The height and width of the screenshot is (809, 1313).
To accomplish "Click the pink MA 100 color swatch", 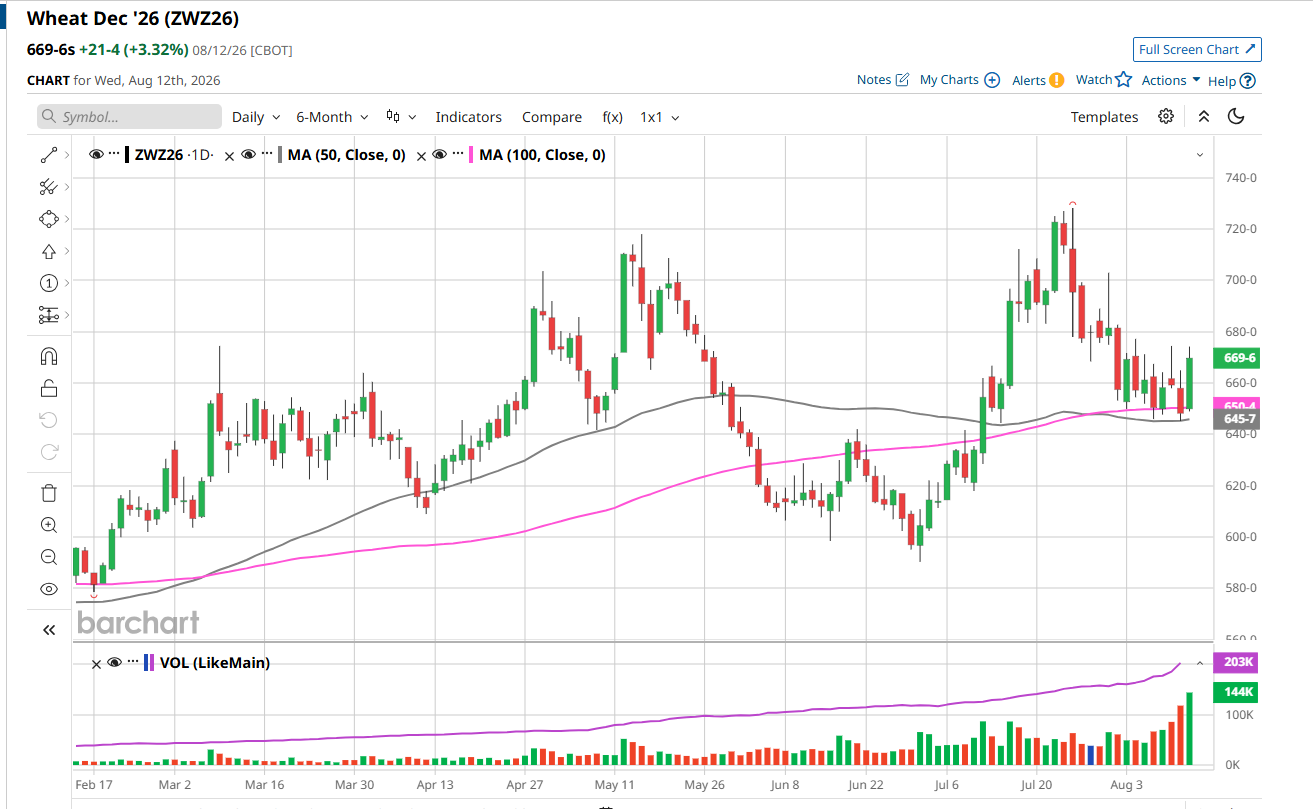I will tap(472, 155).
